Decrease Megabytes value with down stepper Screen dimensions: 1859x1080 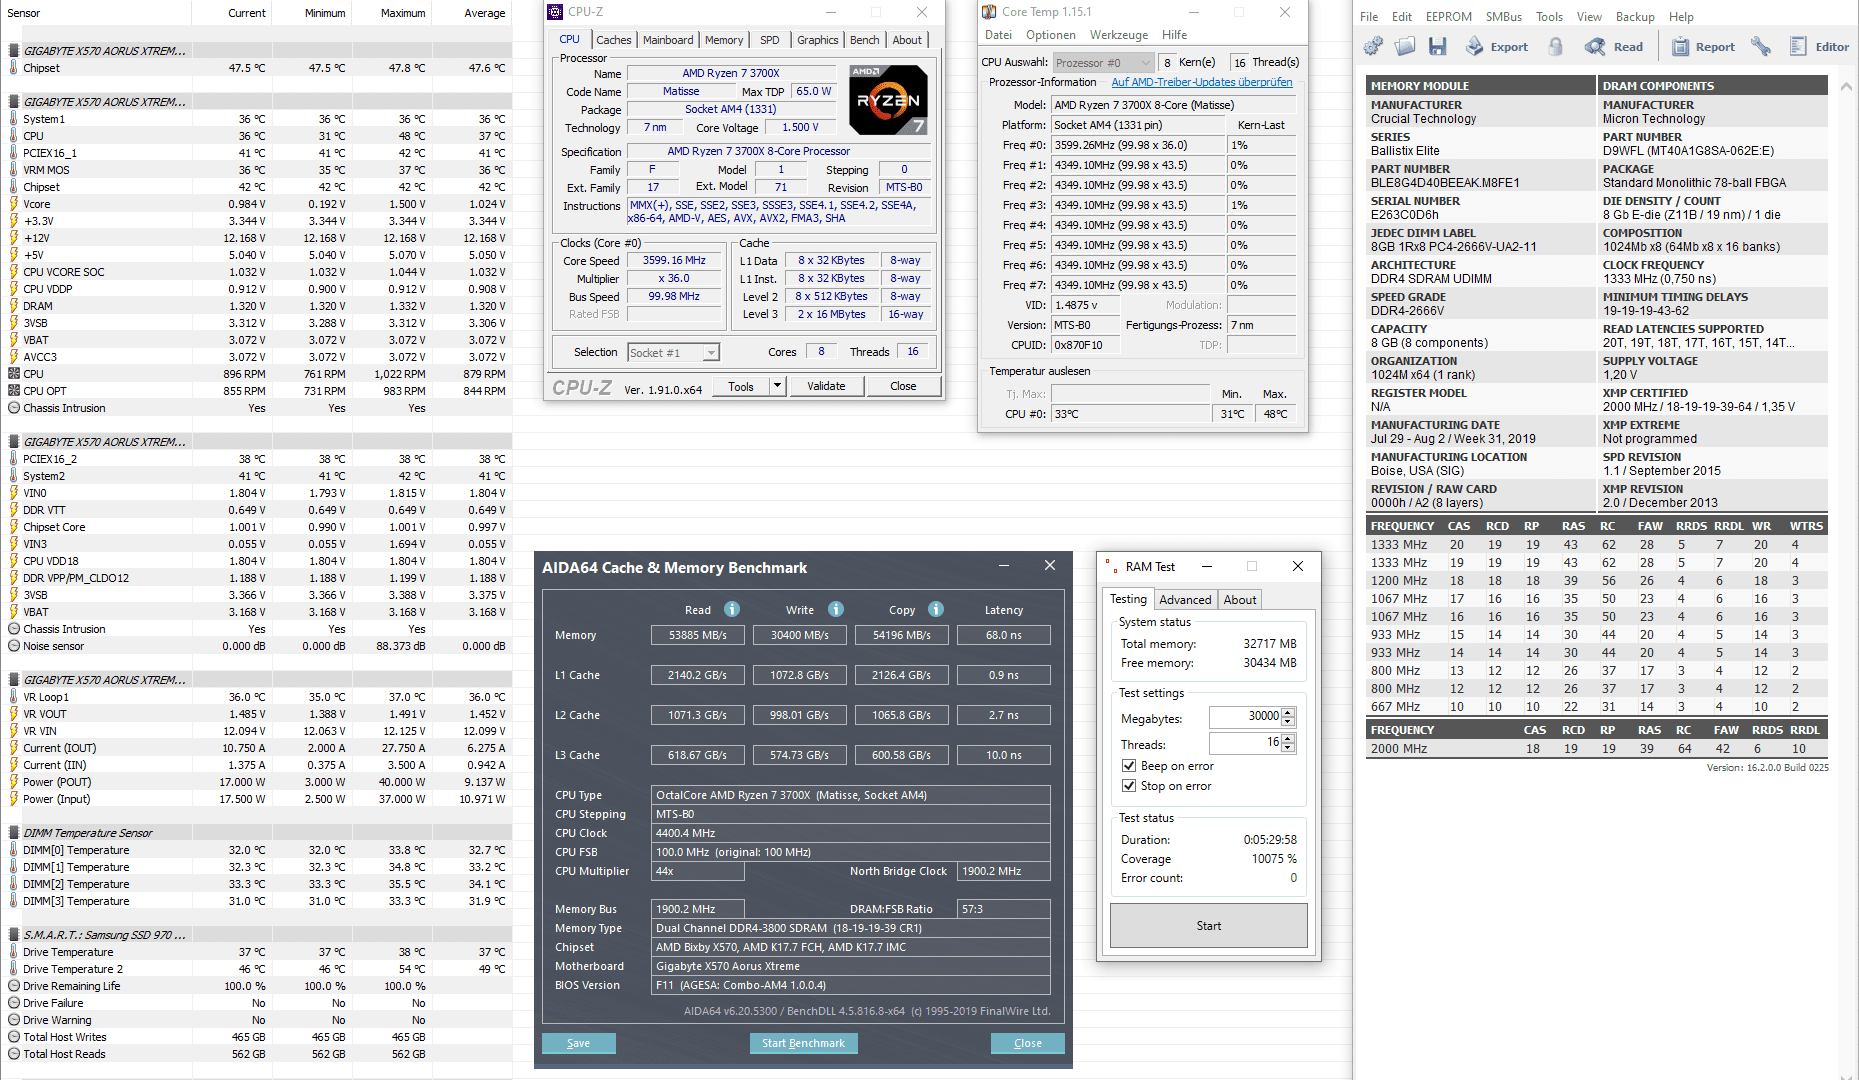[x=1288, y=722]
